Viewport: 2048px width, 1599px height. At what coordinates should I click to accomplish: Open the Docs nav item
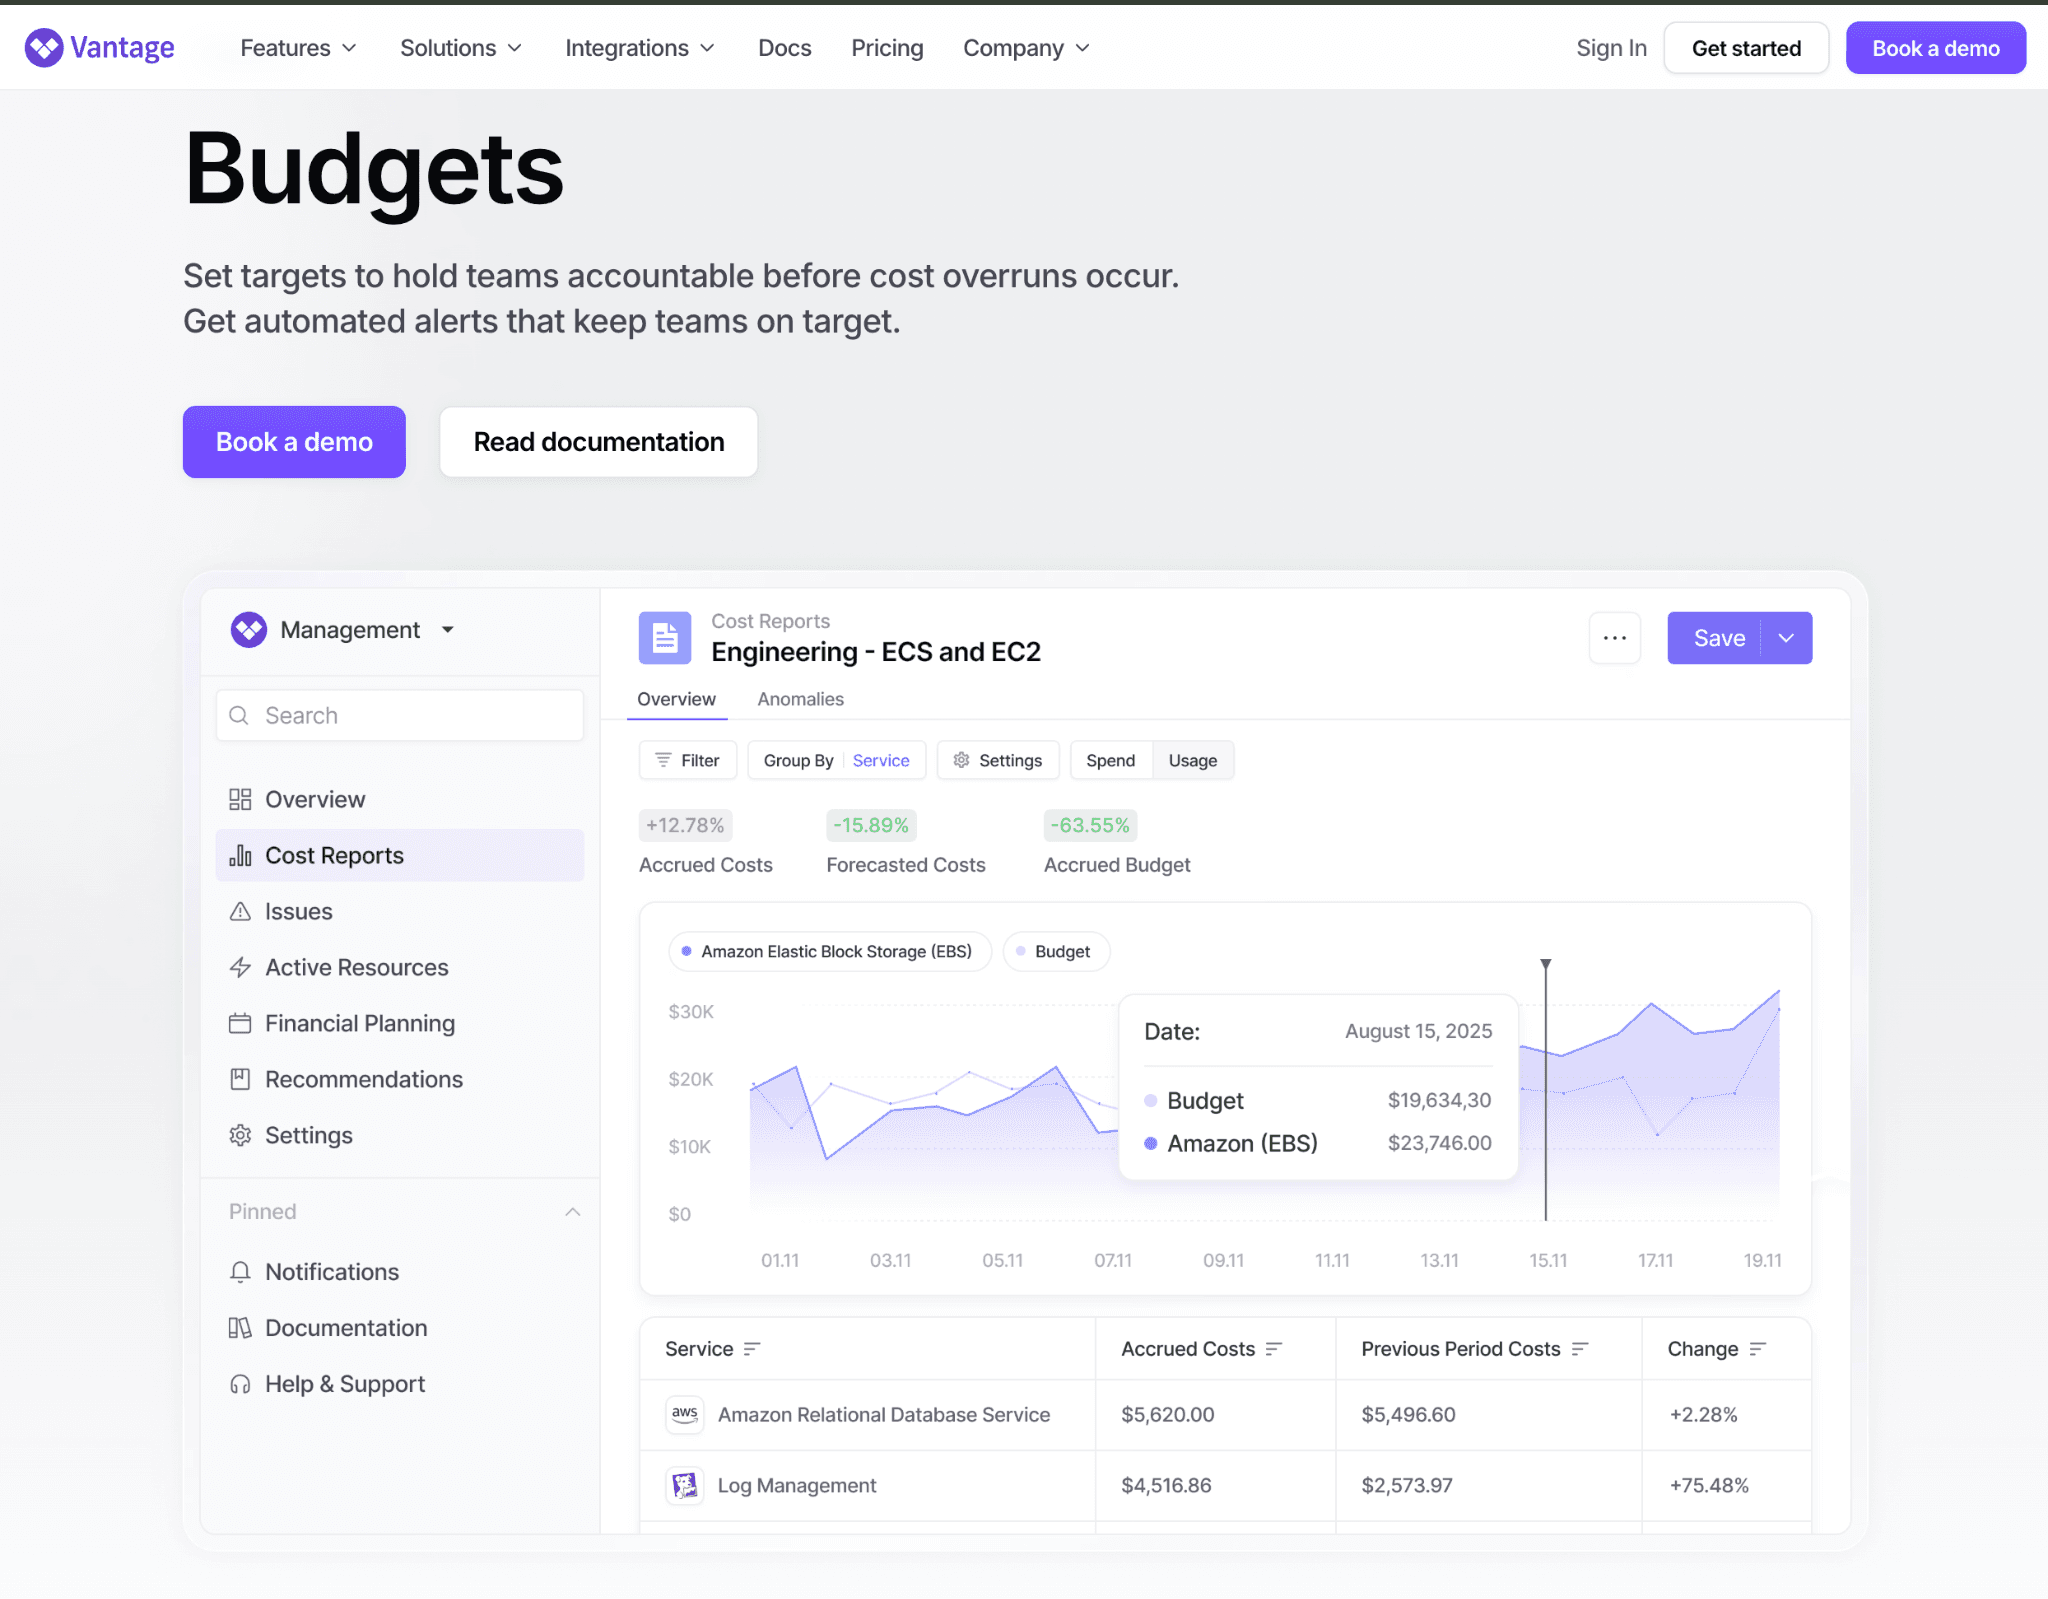785,48
